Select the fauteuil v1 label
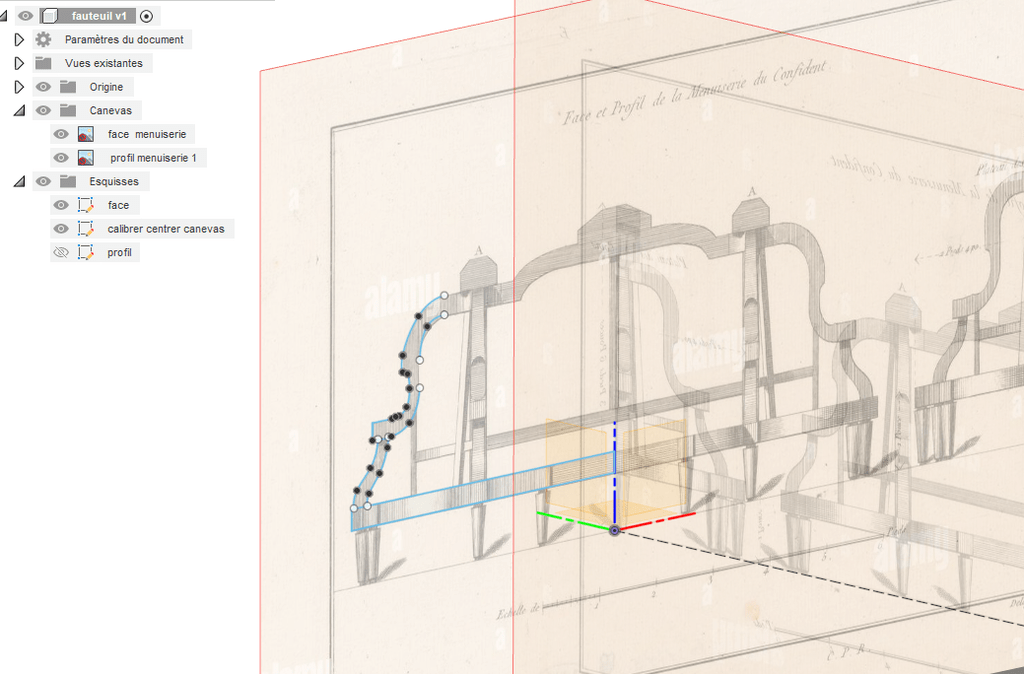 99,16
